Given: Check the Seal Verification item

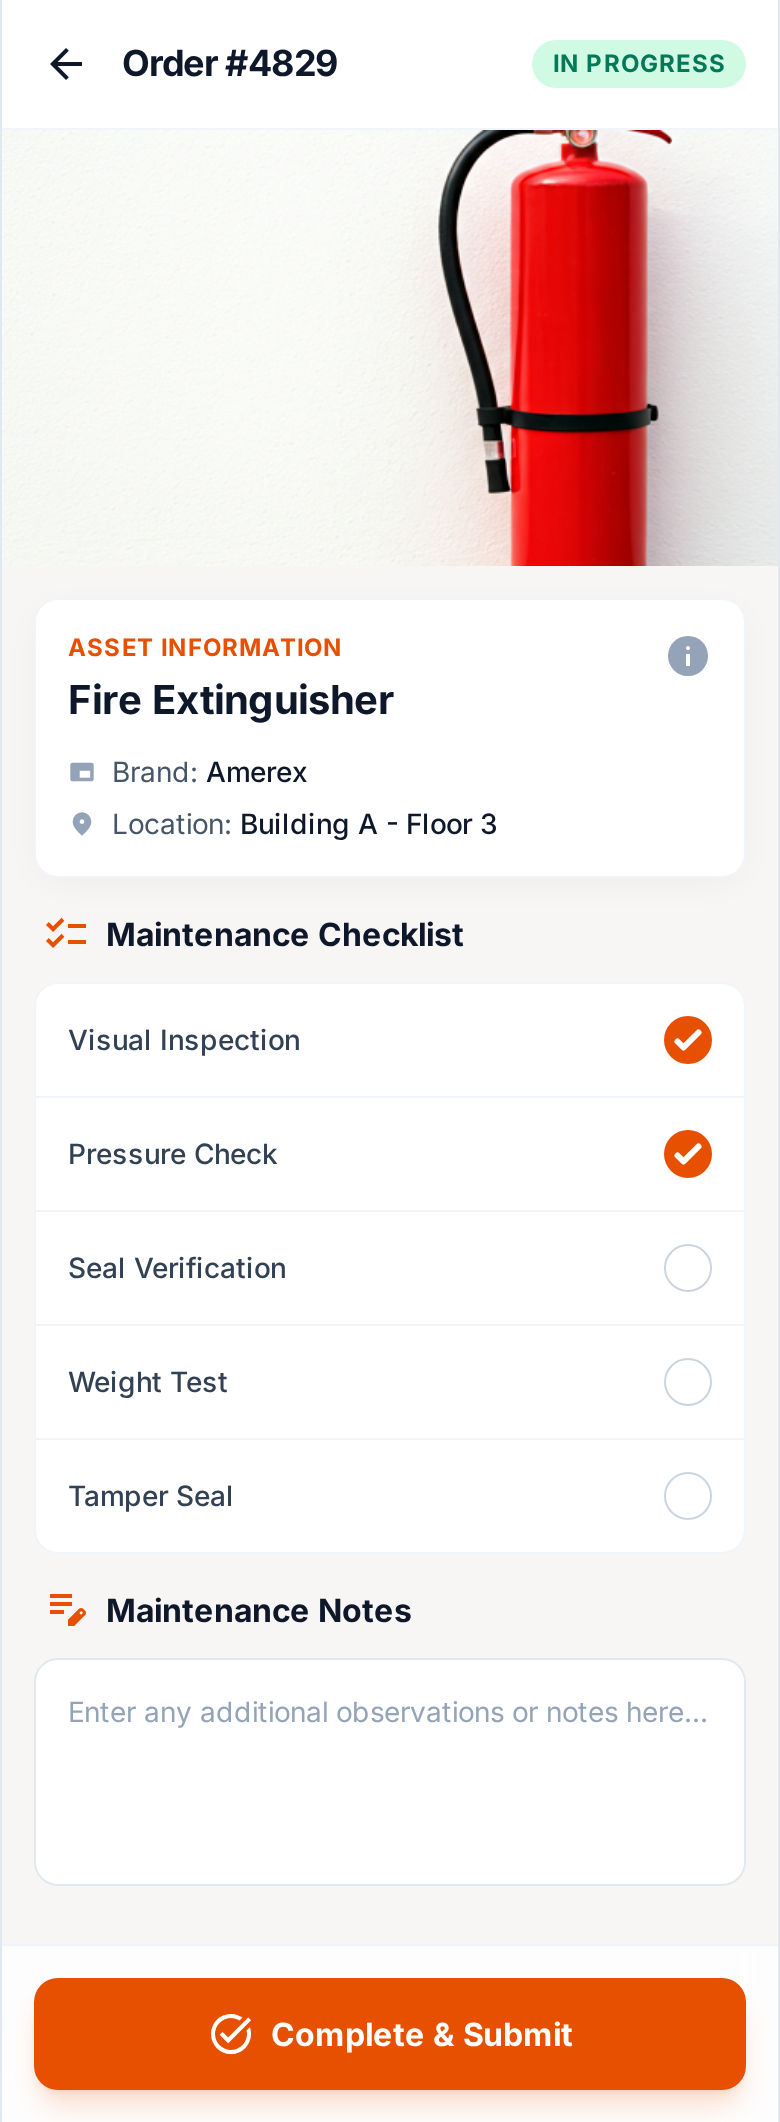Looking at the screenshot, I should pos(688,1268).
